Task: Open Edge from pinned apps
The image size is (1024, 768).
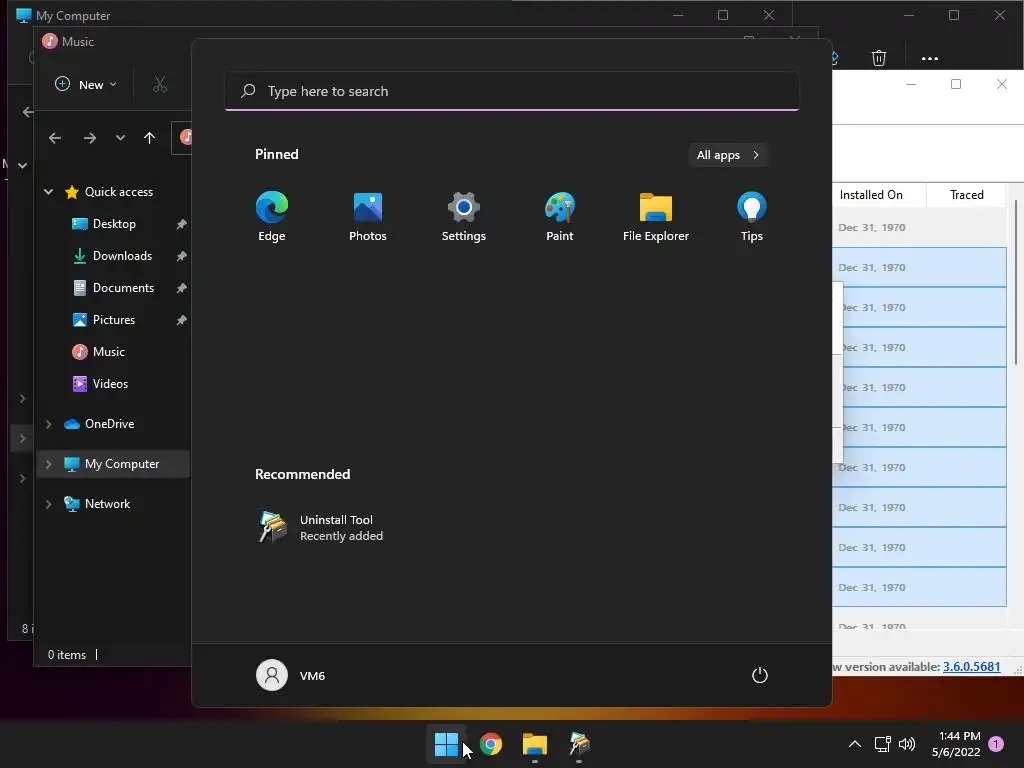Action: (272, 216)
